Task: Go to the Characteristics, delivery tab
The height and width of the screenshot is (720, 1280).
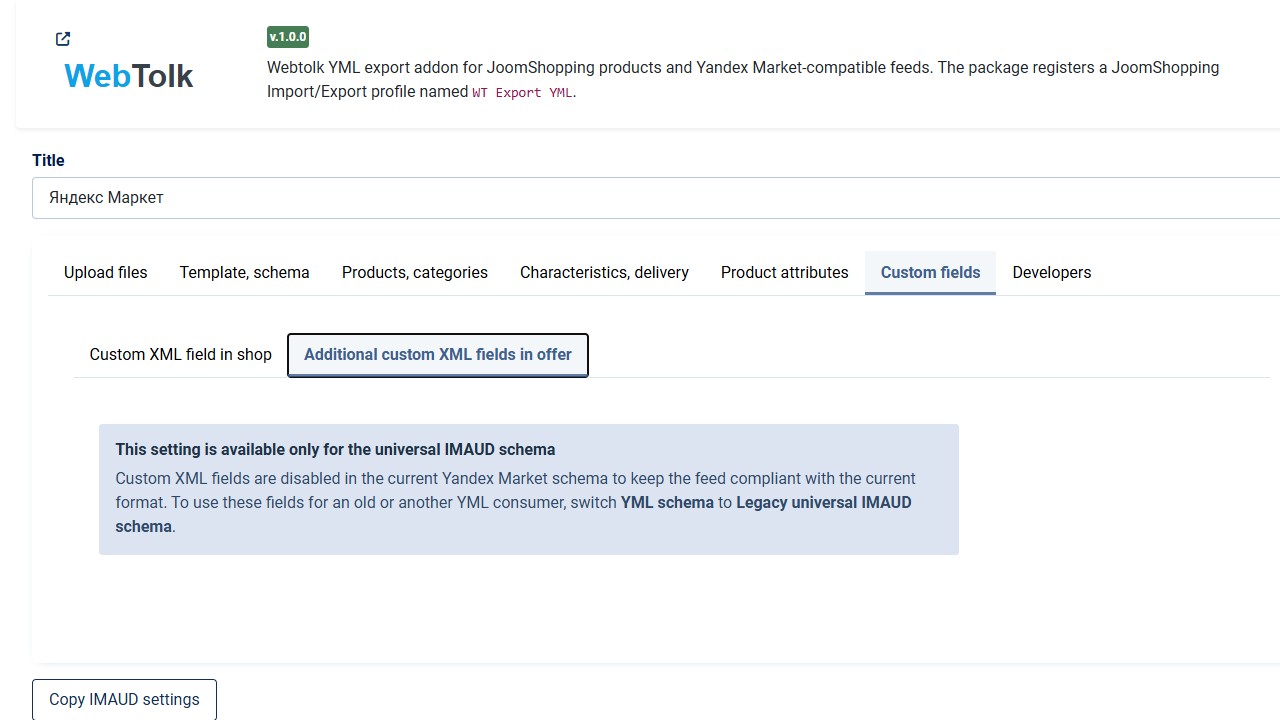Action: (x=604, y=272)
